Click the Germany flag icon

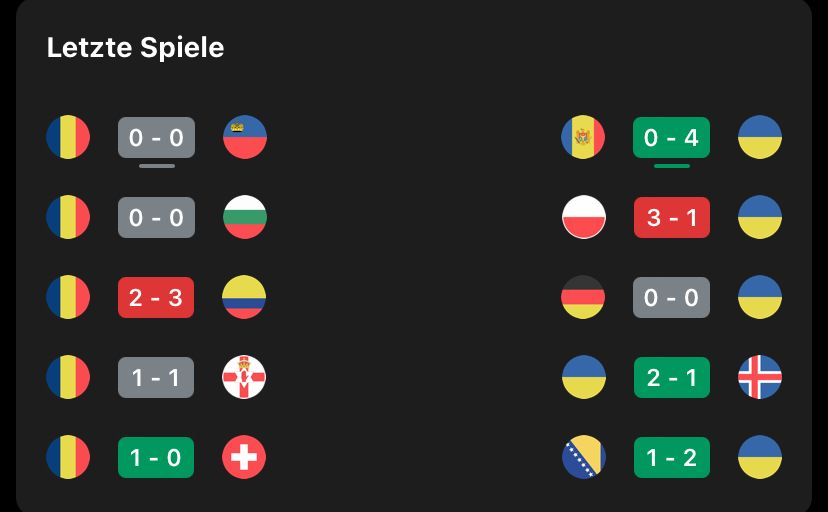click(584, 298)
